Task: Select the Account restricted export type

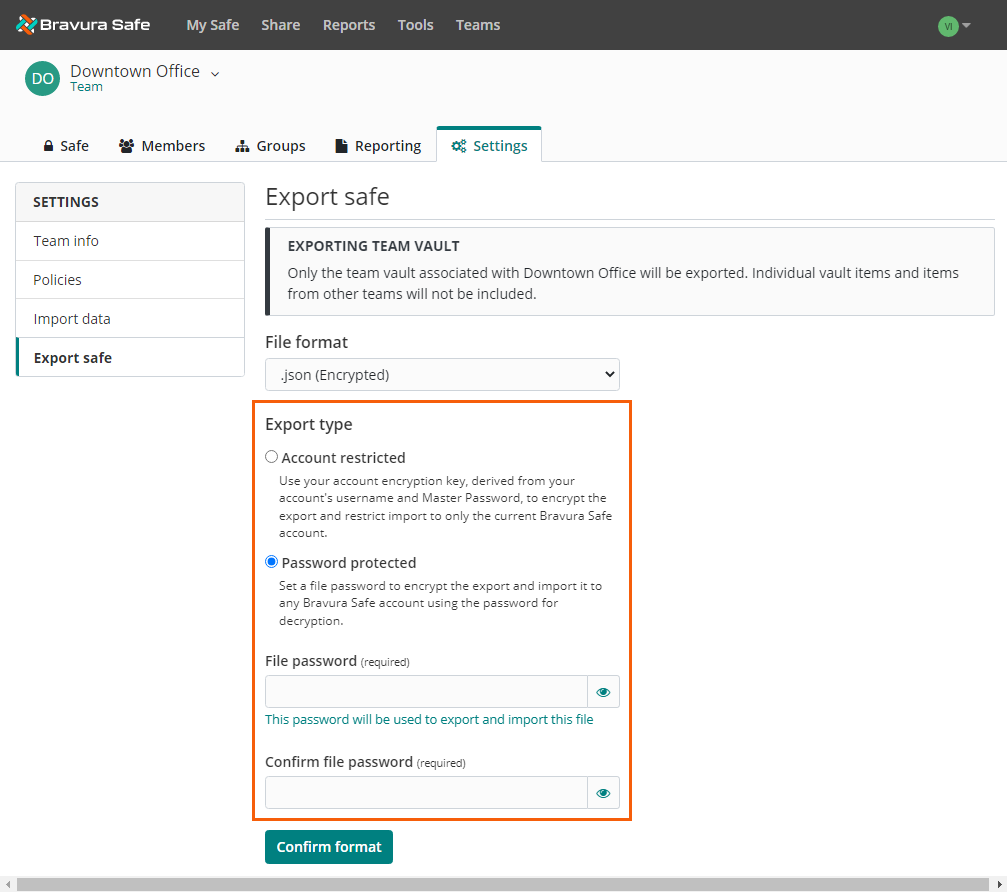Action: coord(271,456)
